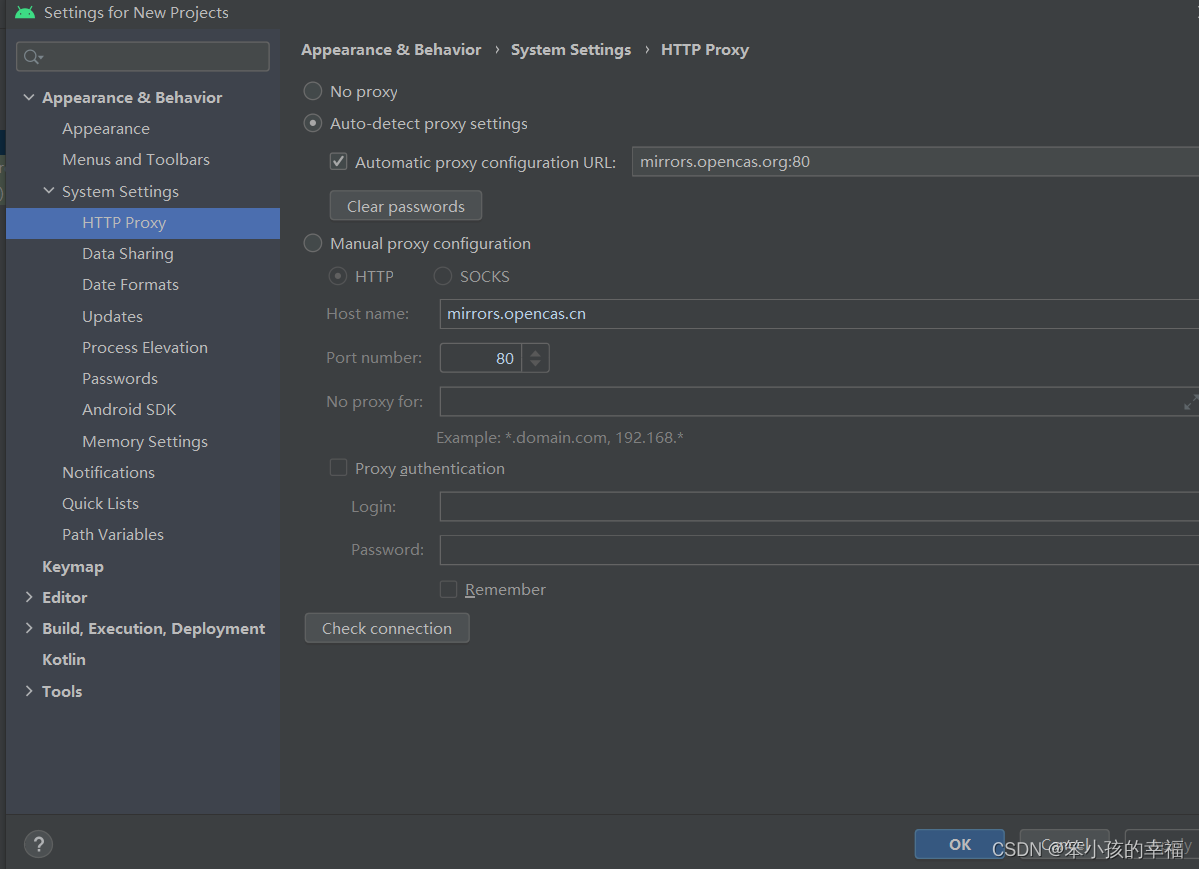Expand Build, Execution, Deployment category
Viewport: 1199px width, 869px height.
tap(29, 628)
